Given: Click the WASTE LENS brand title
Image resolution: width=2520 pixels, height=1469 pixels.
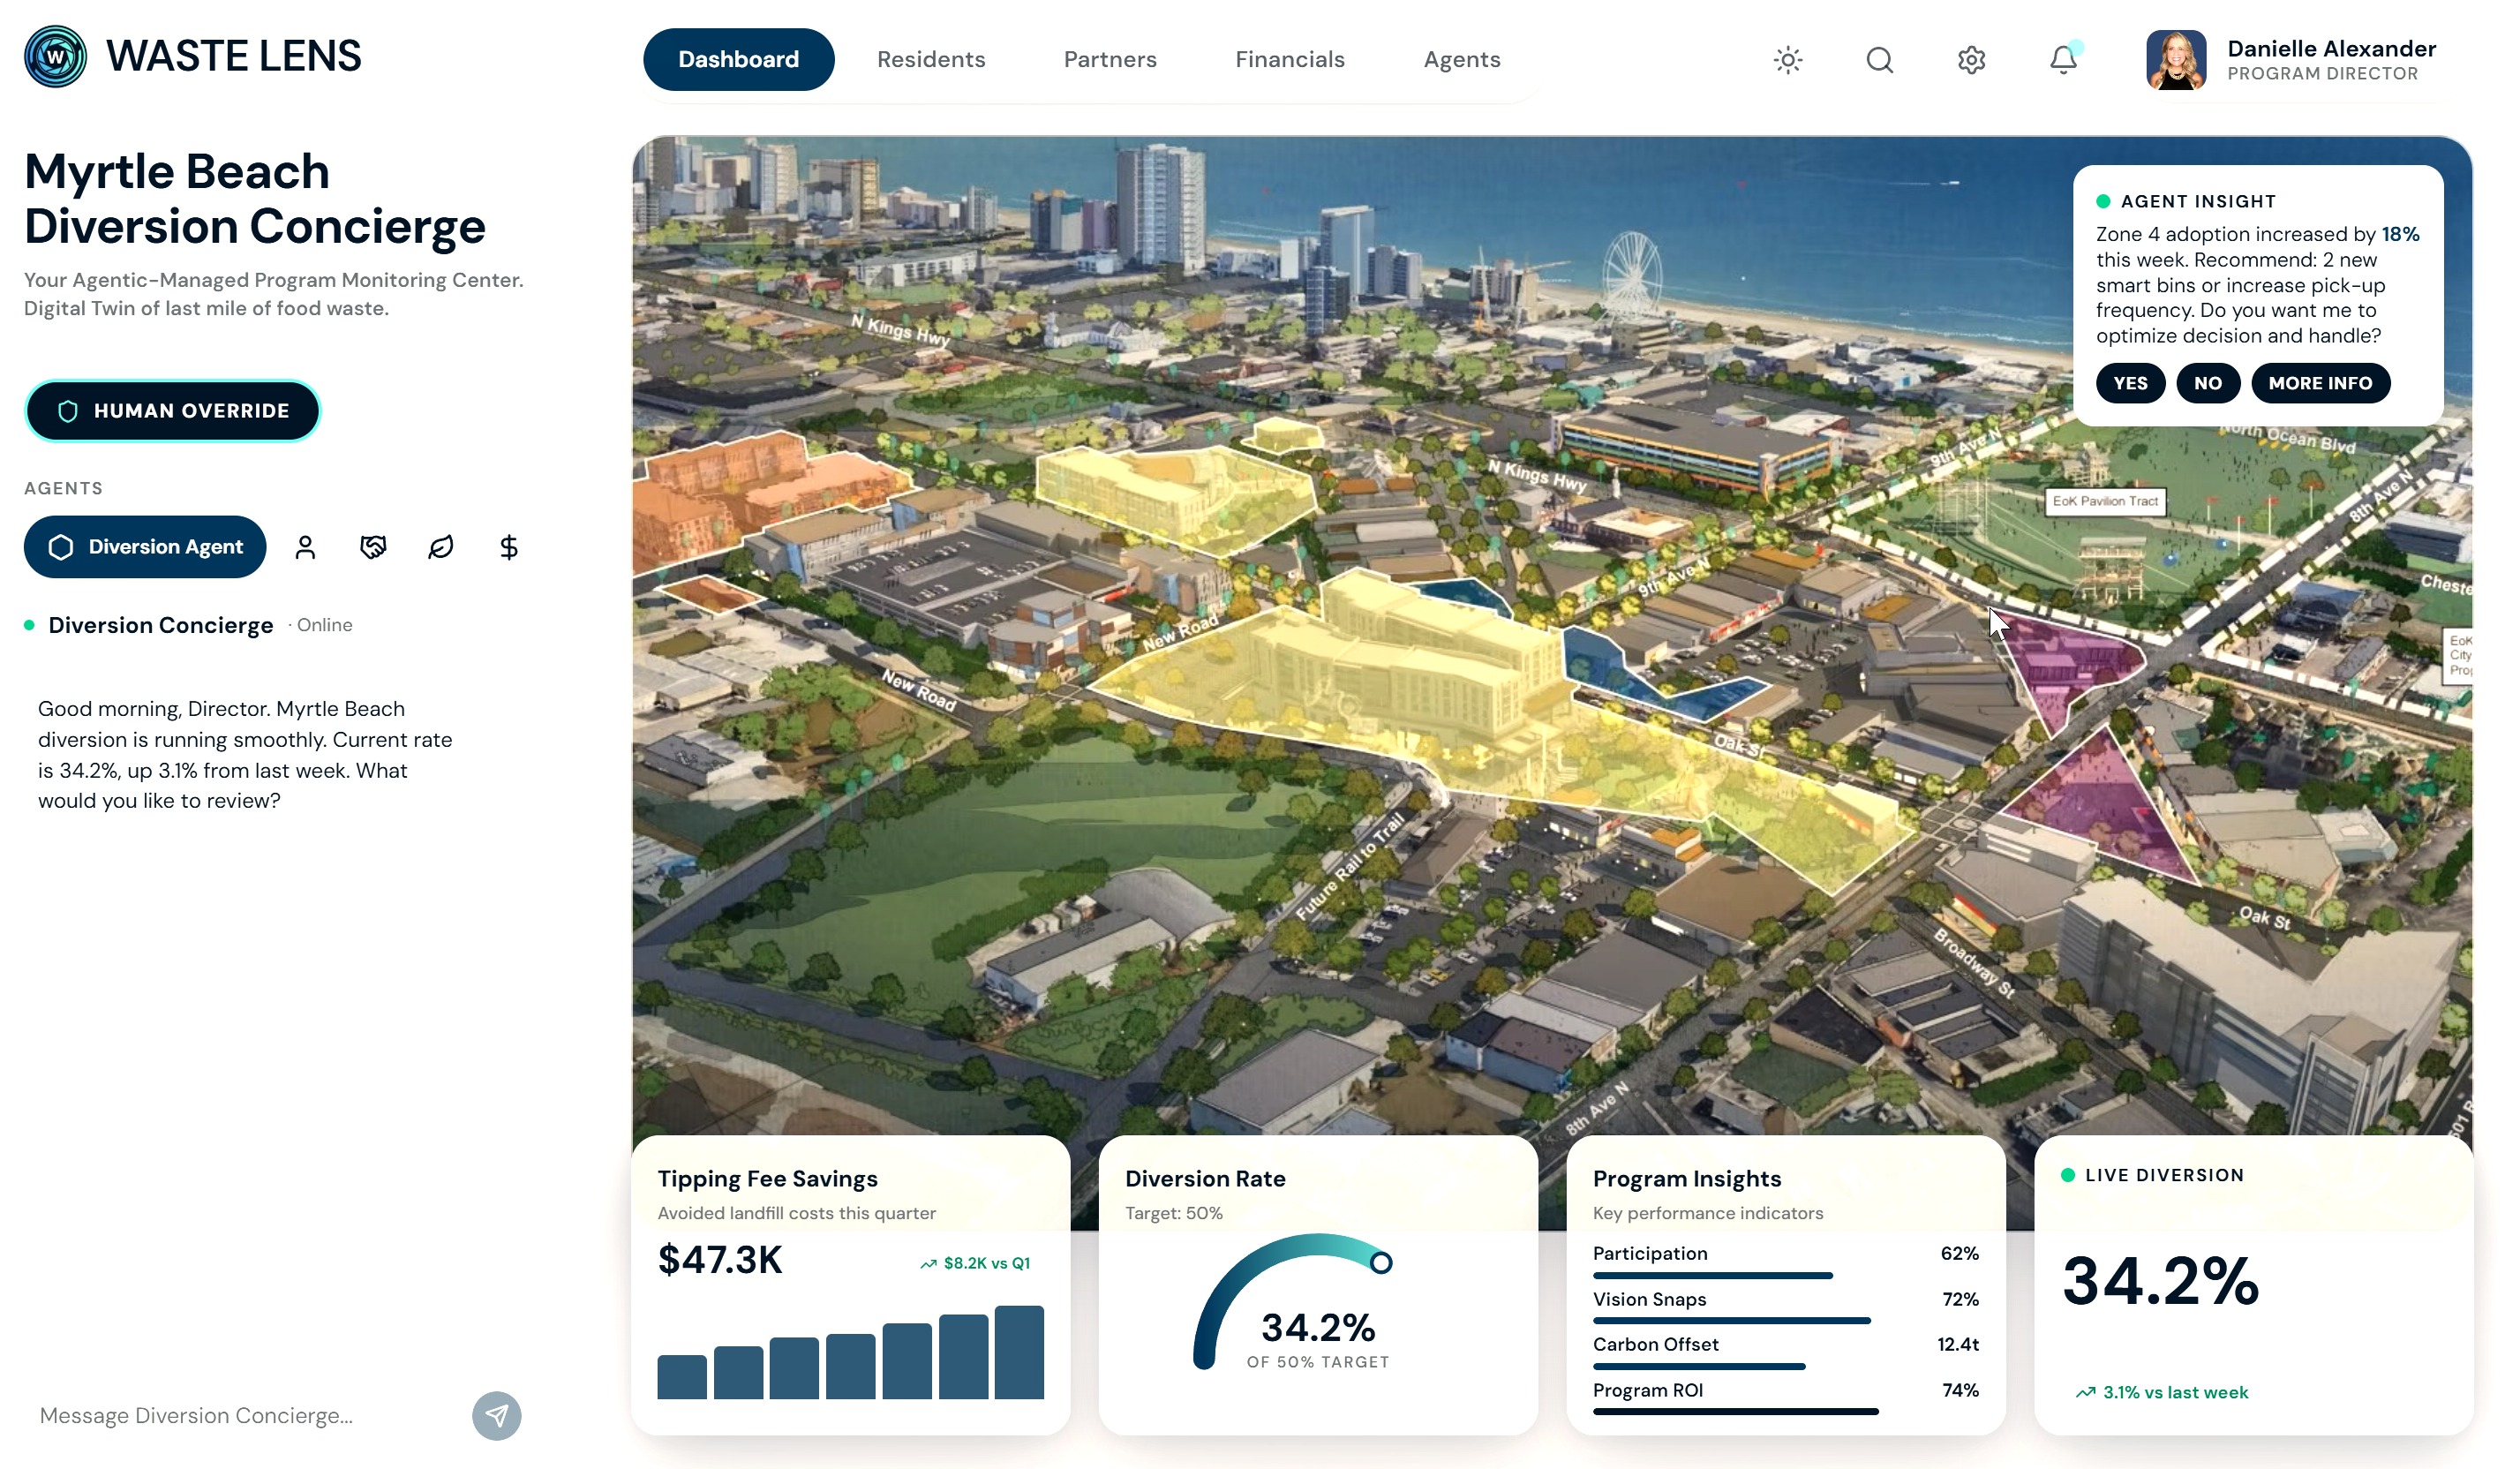Looking at the screenshot, I should [233, 56].
